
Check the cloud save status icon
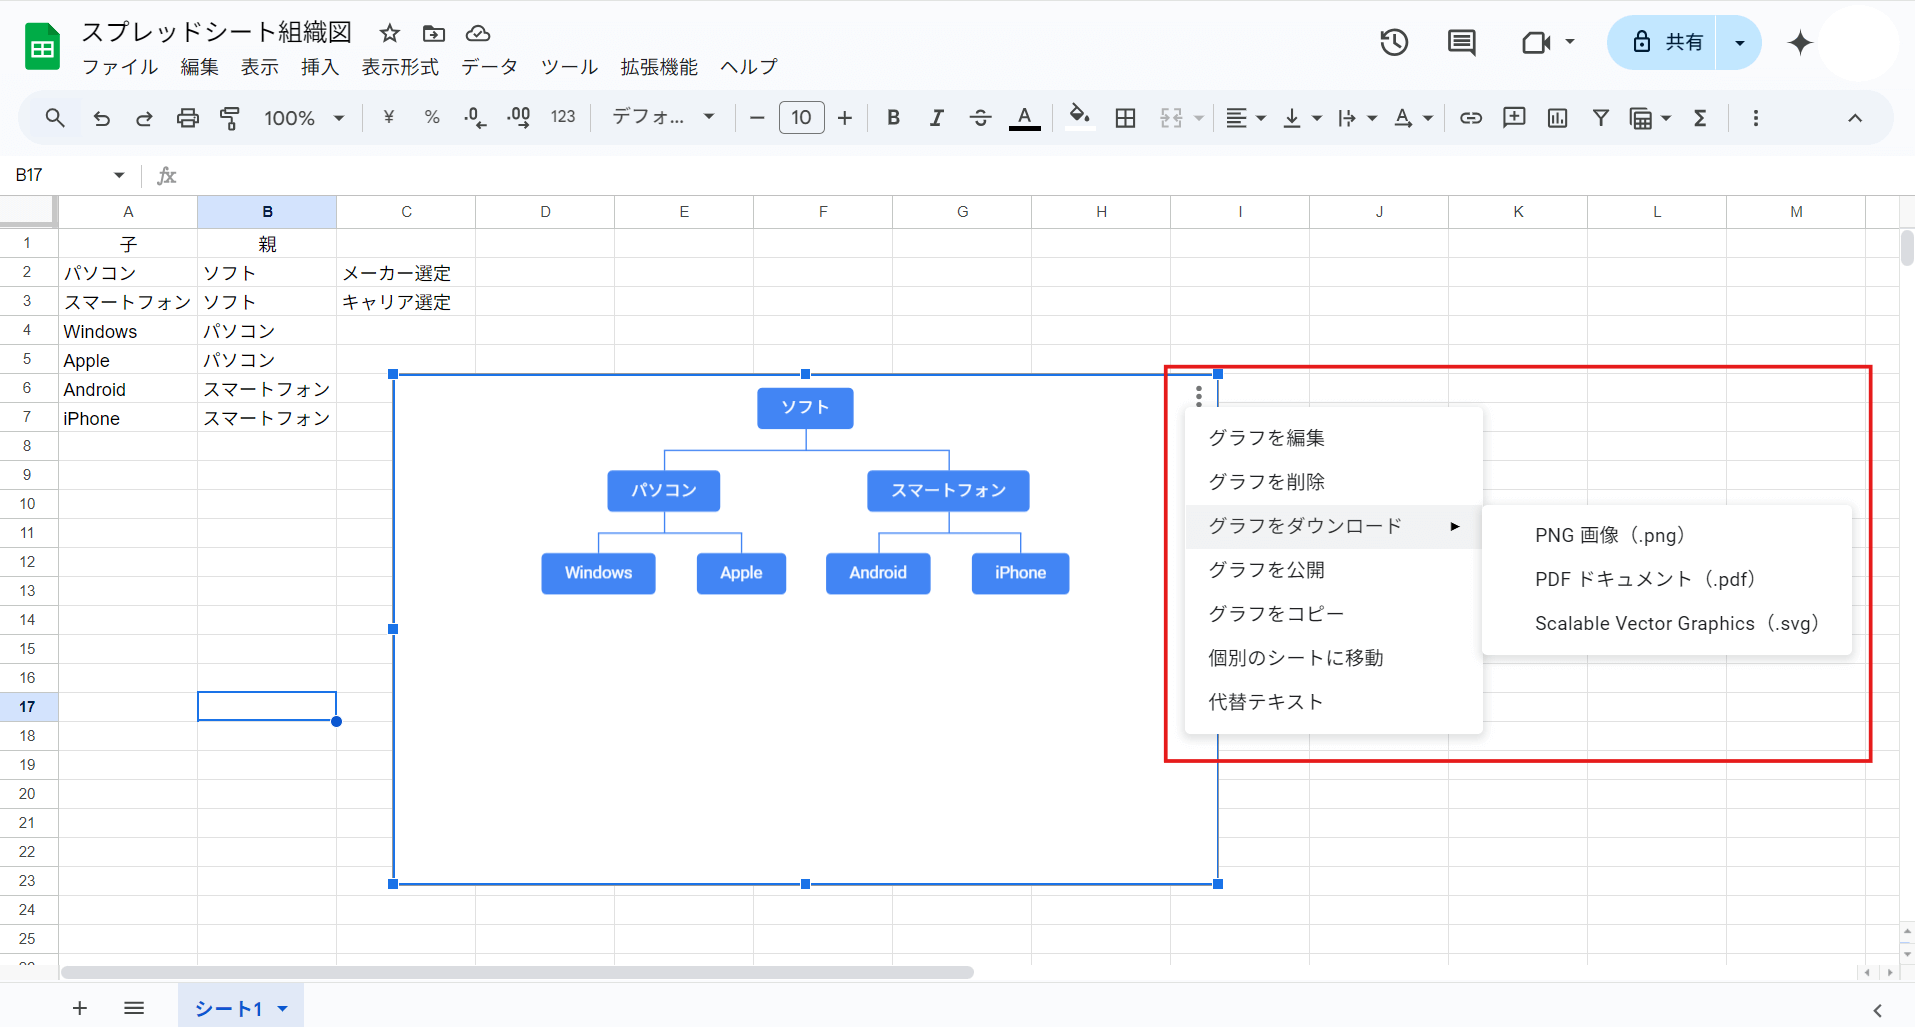(x=478, y=33)
